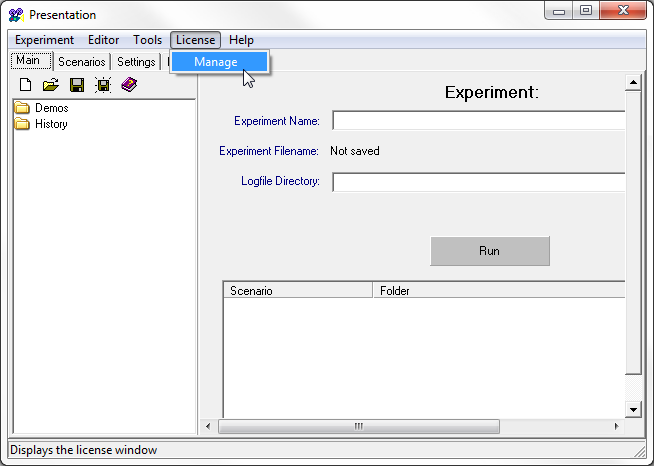This screenshot has height=466, width=654.
Task: Click the Demos tree item label
Action: (52, 108)
